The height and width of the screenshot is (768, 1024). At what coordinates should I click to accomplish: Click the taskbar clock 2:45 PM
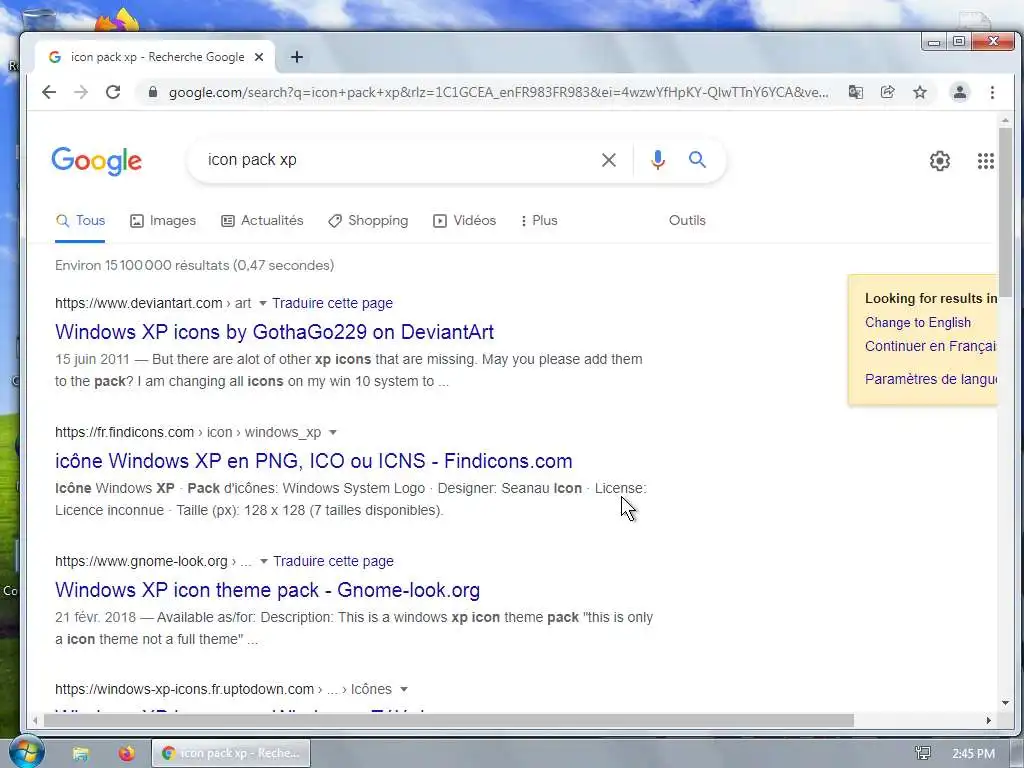[x=973, y=754]
